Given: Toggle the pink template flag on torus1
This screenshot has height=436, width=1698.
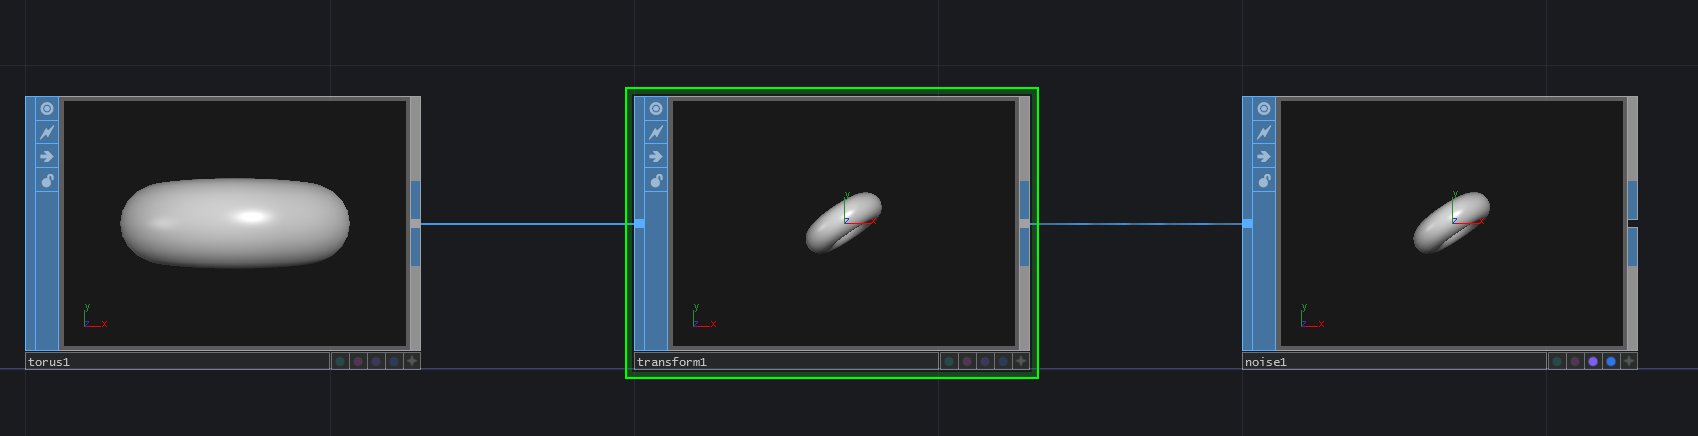Looking at the screenshot, I should pos(357,361).
